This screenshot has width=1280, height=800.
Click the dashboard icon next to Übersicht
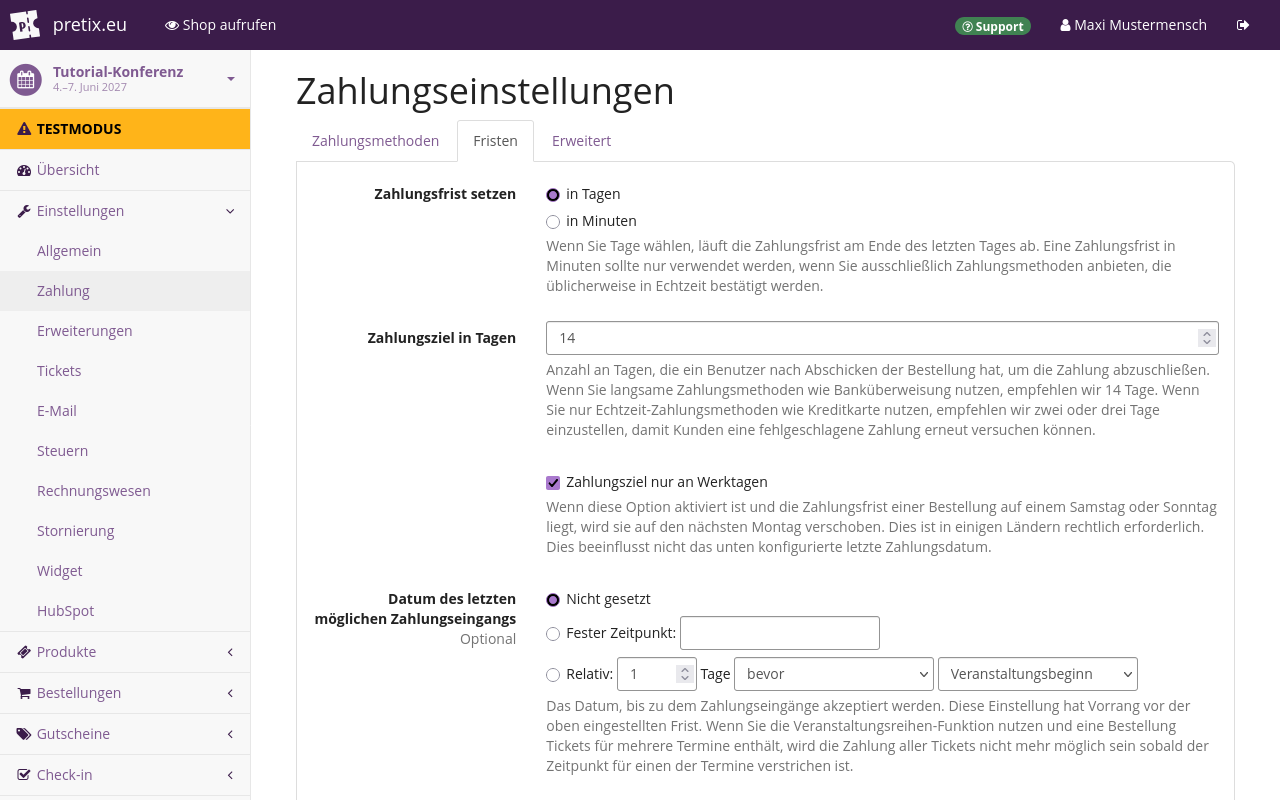[x=24, y=170]
